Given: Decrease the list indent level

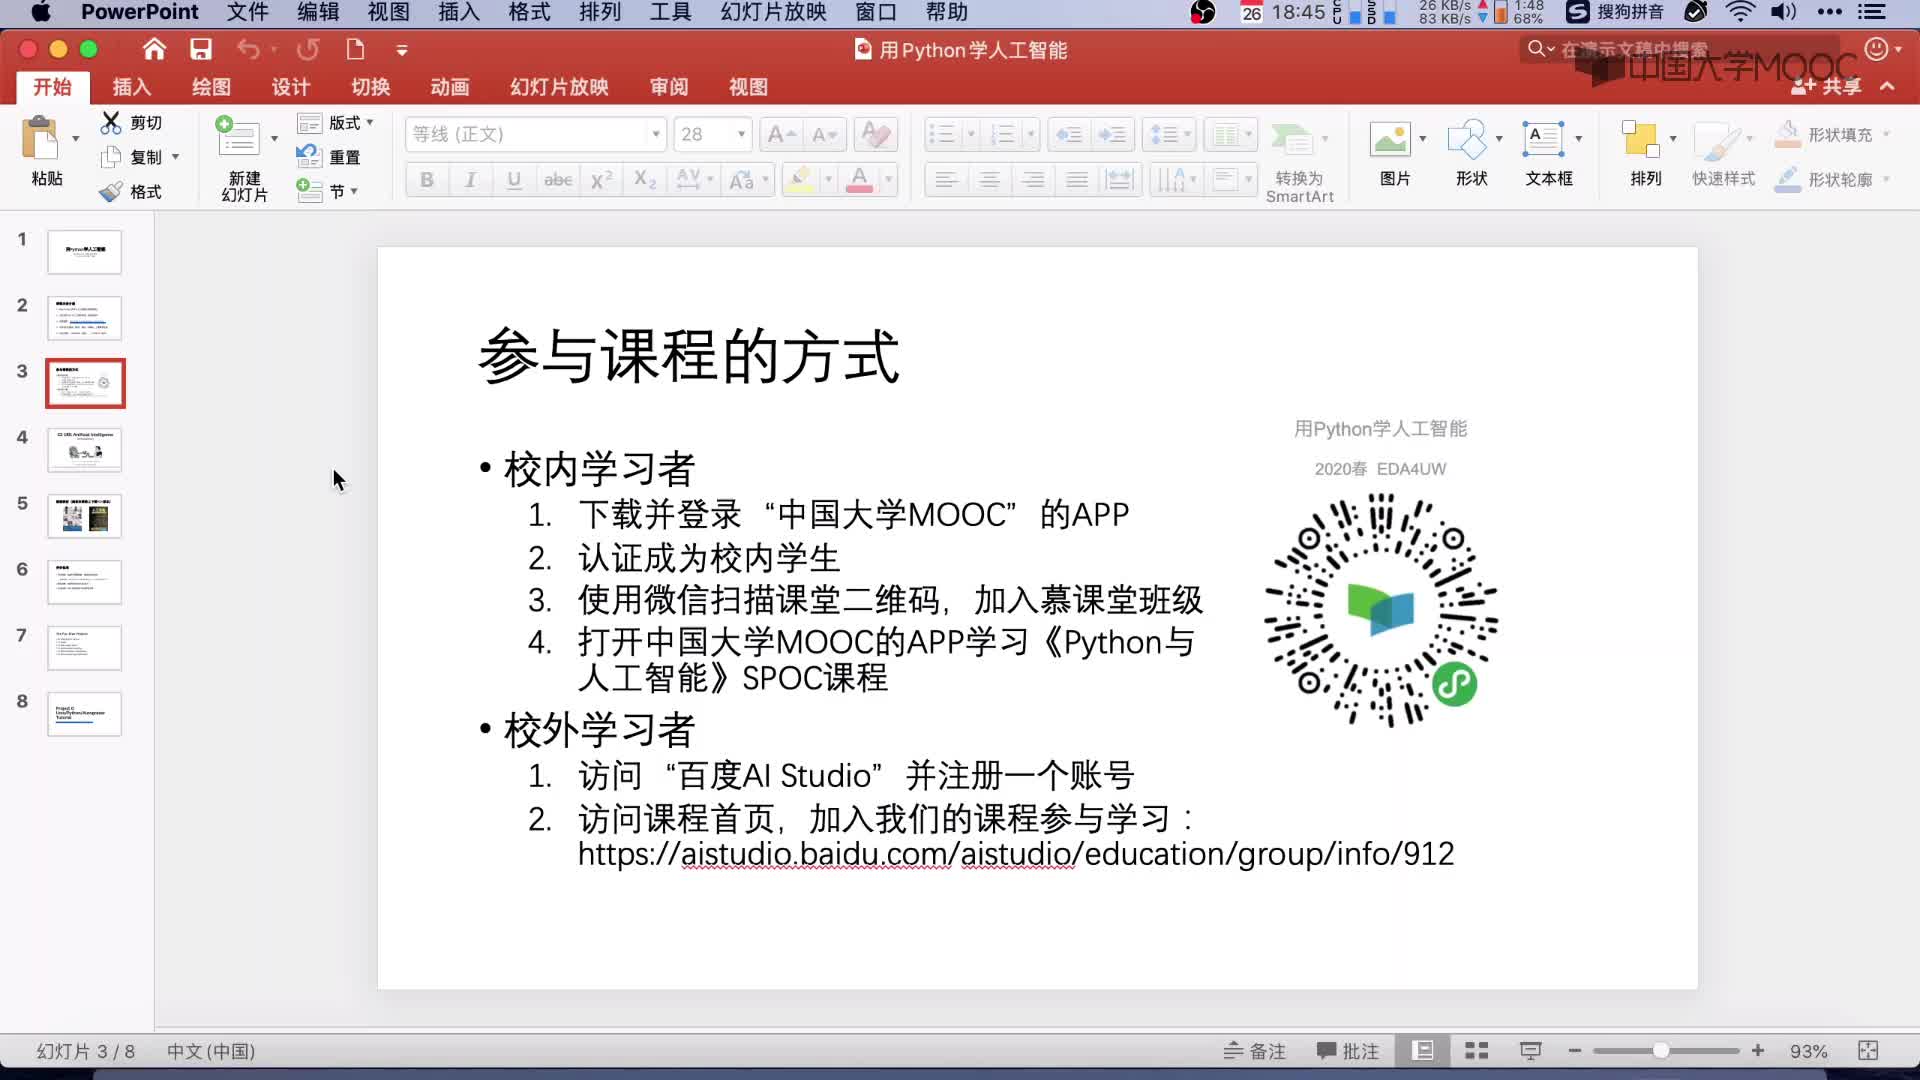Looking at the screenshot, I should tap(1069, 134).
